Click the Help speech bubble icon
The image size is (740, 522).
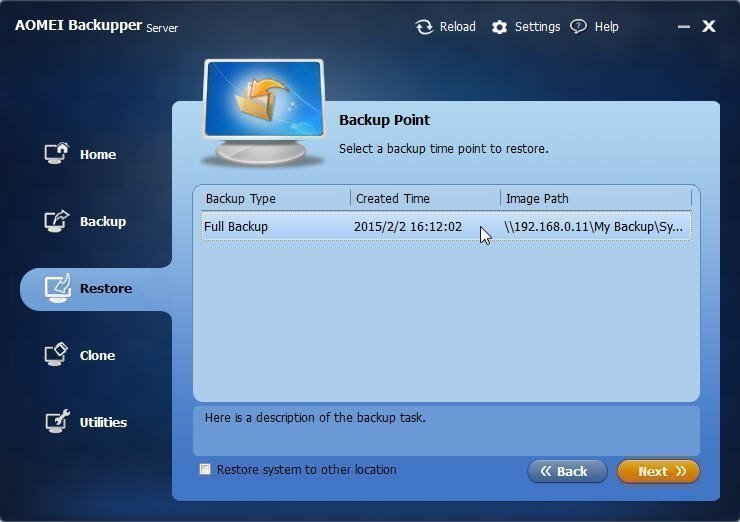point(578,26)
